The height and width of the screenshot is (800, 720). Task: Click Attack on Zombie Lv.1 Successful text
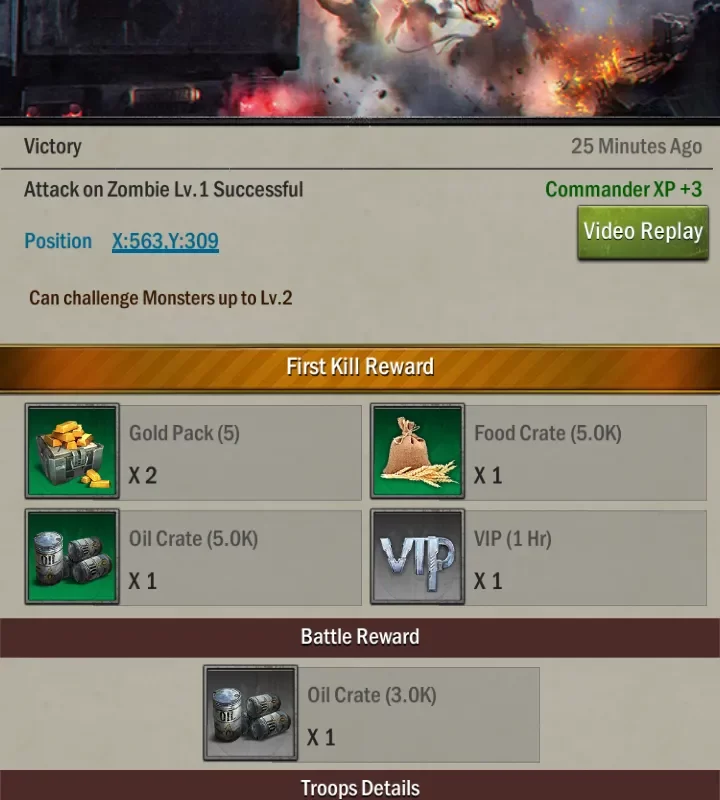click(x=163, y=189)
